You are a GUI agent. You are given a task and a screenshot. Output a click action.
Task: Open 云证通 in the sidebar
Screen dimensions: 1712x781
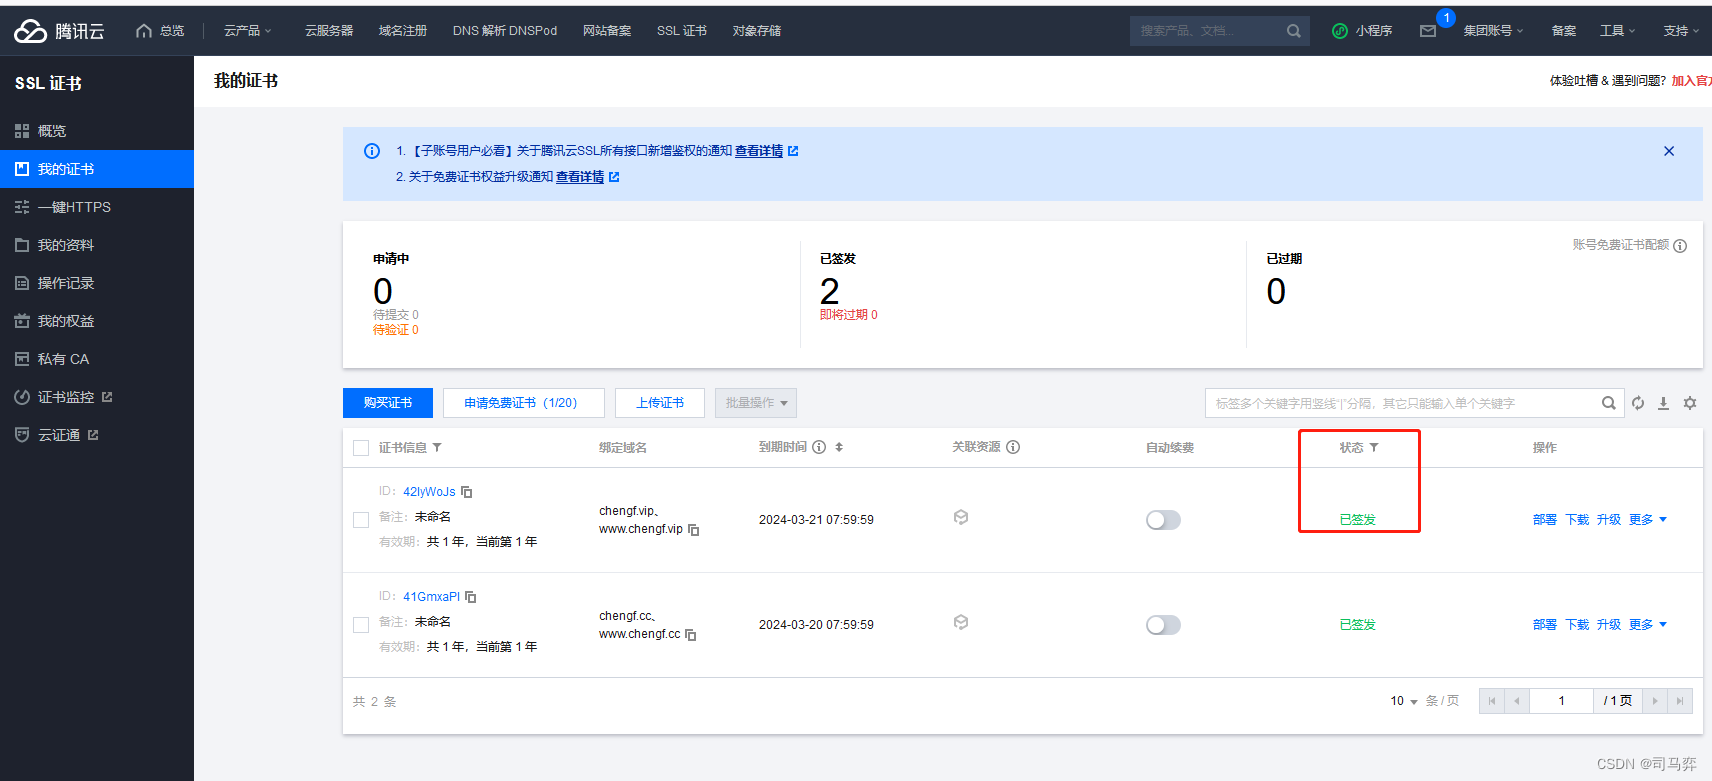tap(97, 435)
